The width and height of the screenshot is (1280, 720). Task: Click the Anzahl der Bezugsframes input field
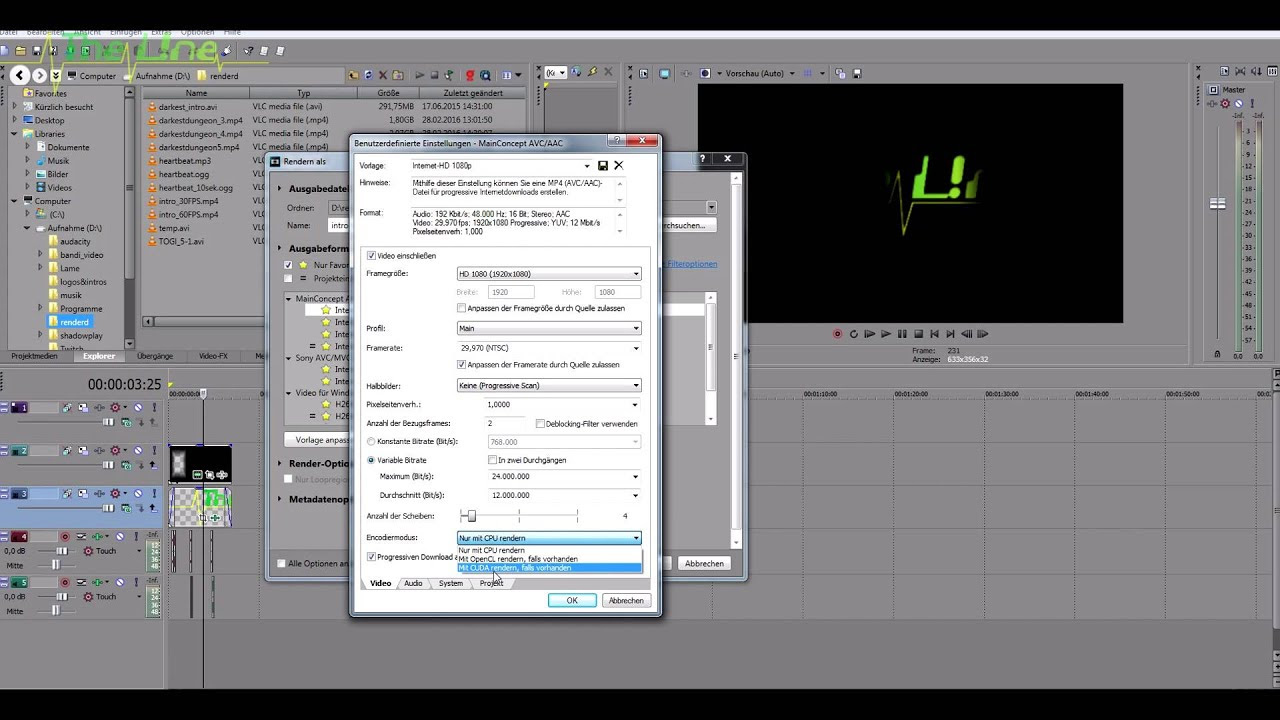[507, 423]
